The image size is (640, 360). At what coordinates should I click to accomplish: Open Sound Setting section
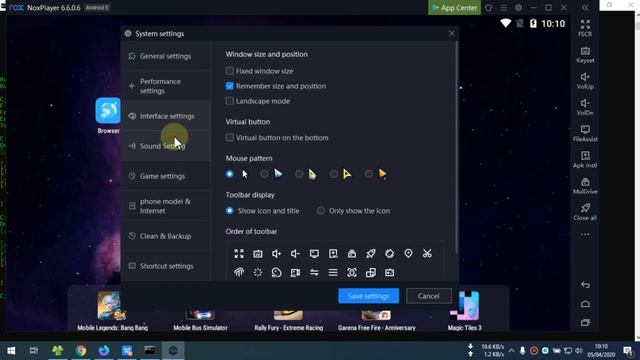coord(166,146)
